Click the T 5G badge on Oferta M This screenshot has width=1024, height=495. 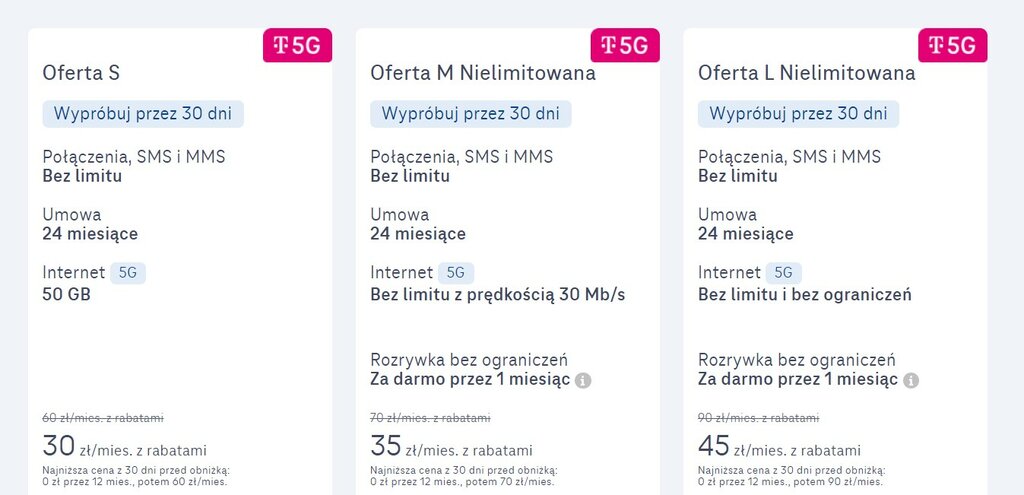[x=625, y=45]
